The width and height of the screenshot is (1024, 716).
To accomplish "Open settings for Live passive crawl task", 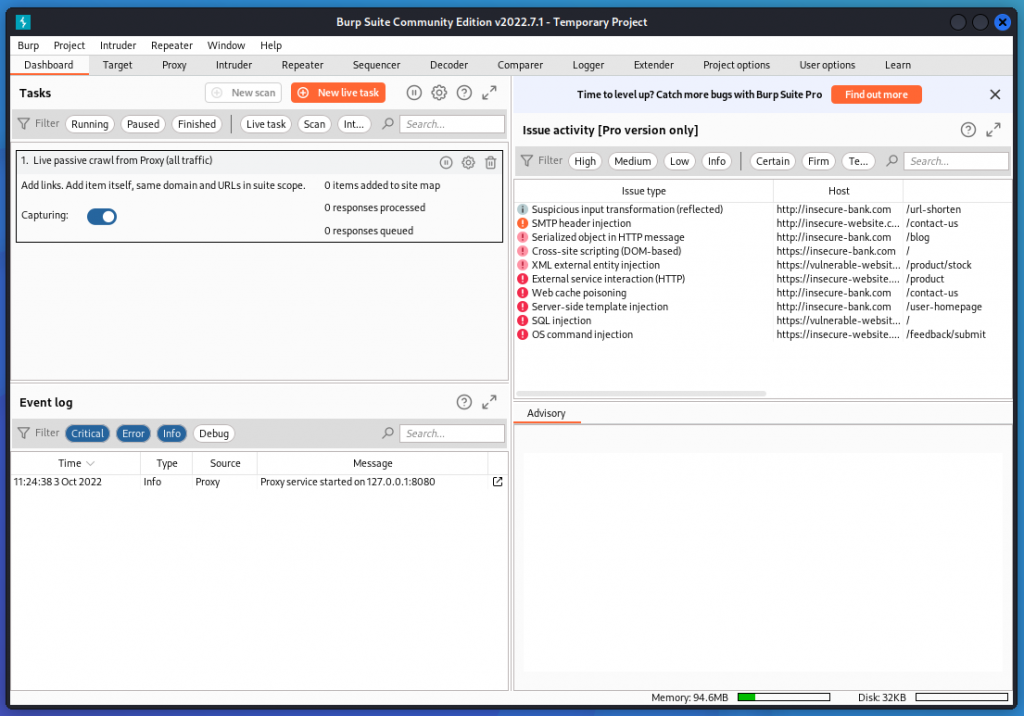I will 468,163.
